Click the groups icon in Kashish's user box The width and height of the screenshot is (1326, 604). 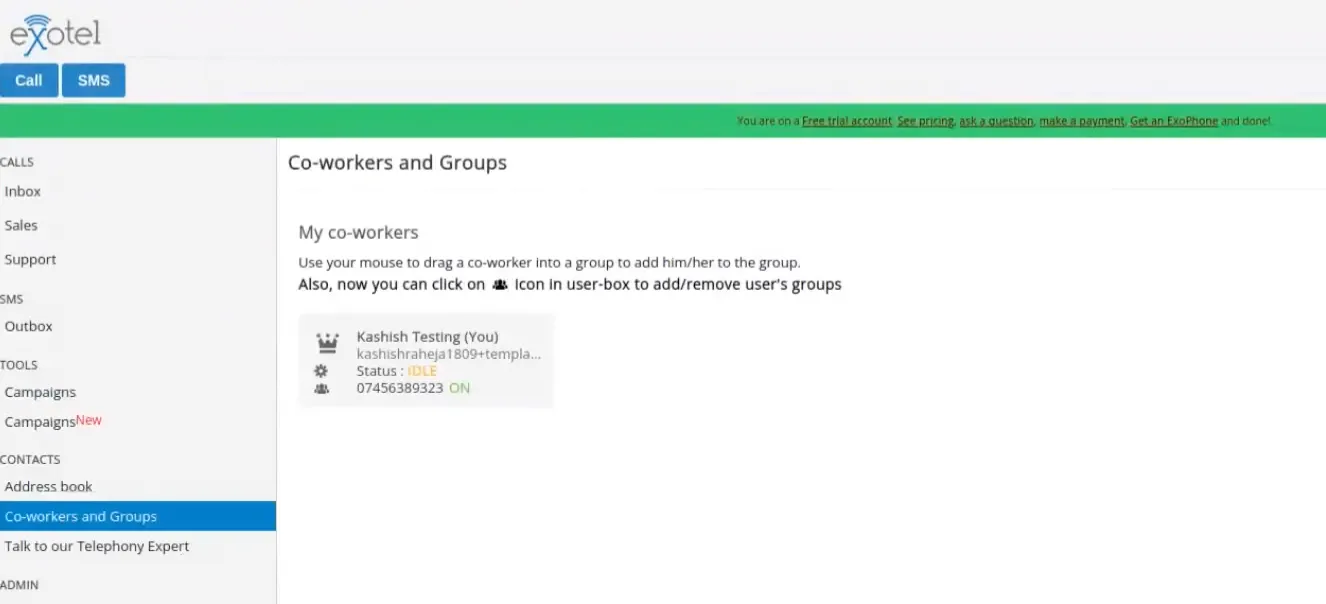321,388
